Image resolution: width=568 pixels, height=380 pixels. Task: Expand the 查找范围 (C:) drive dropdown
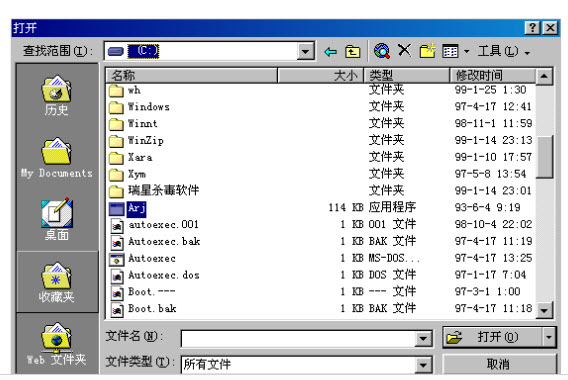305,51
